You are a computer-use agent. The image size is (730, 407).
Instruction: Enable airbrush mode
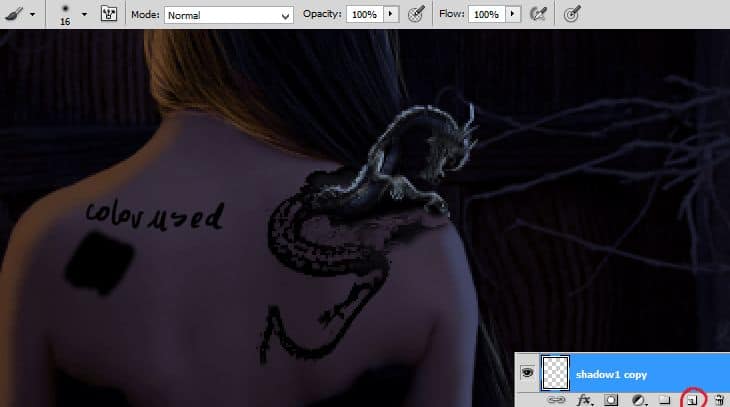538,15
